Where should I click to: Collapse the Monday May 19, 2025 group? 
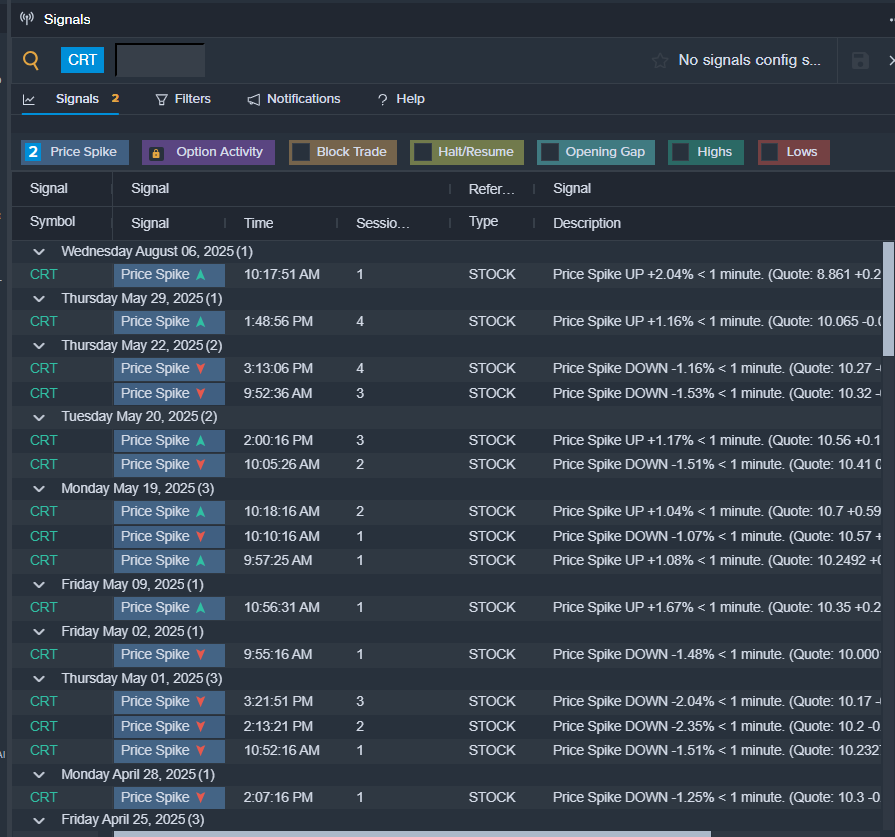coord(39,489)
